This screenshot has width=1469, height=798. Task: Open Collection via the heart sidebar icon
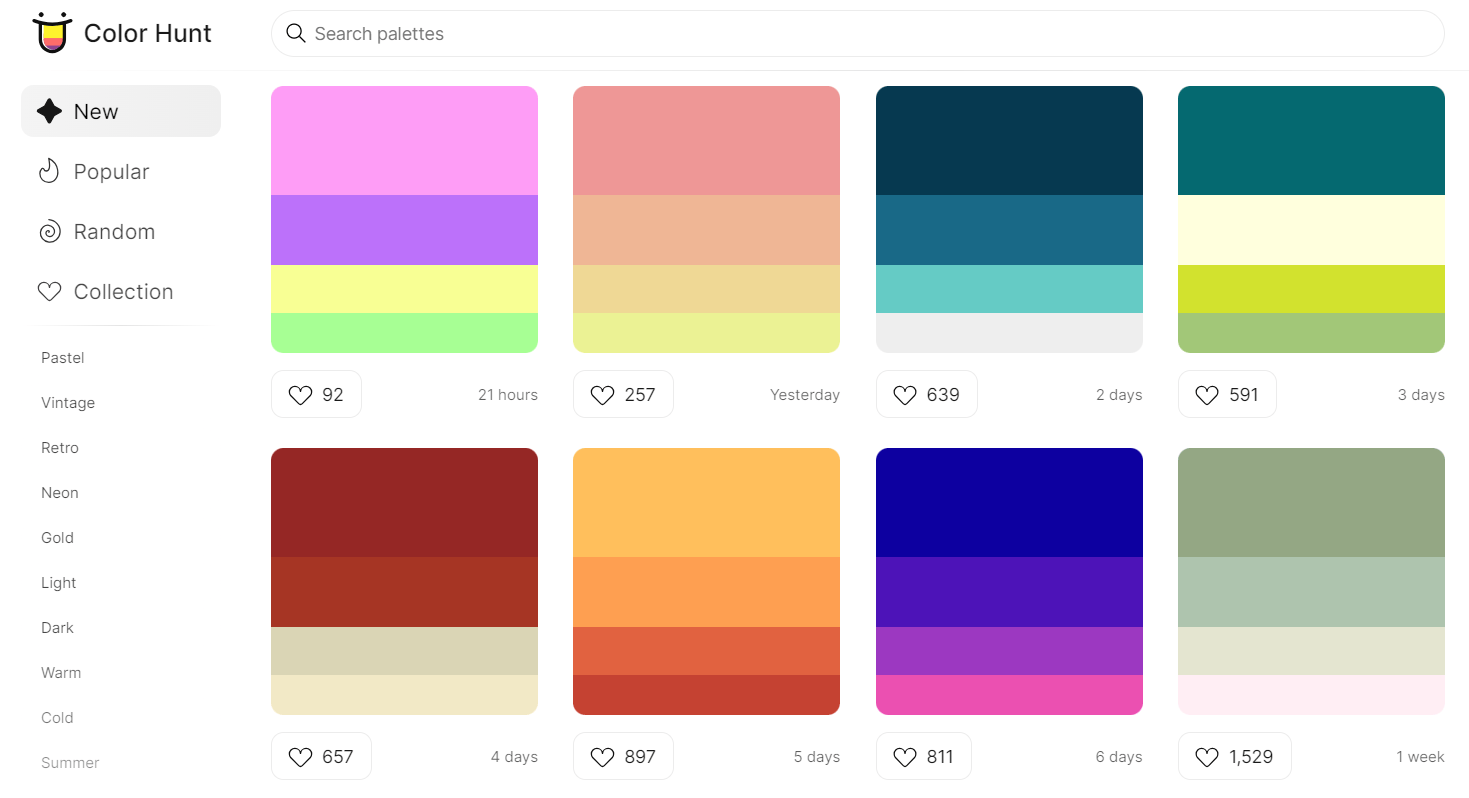(x=49, y=291)
